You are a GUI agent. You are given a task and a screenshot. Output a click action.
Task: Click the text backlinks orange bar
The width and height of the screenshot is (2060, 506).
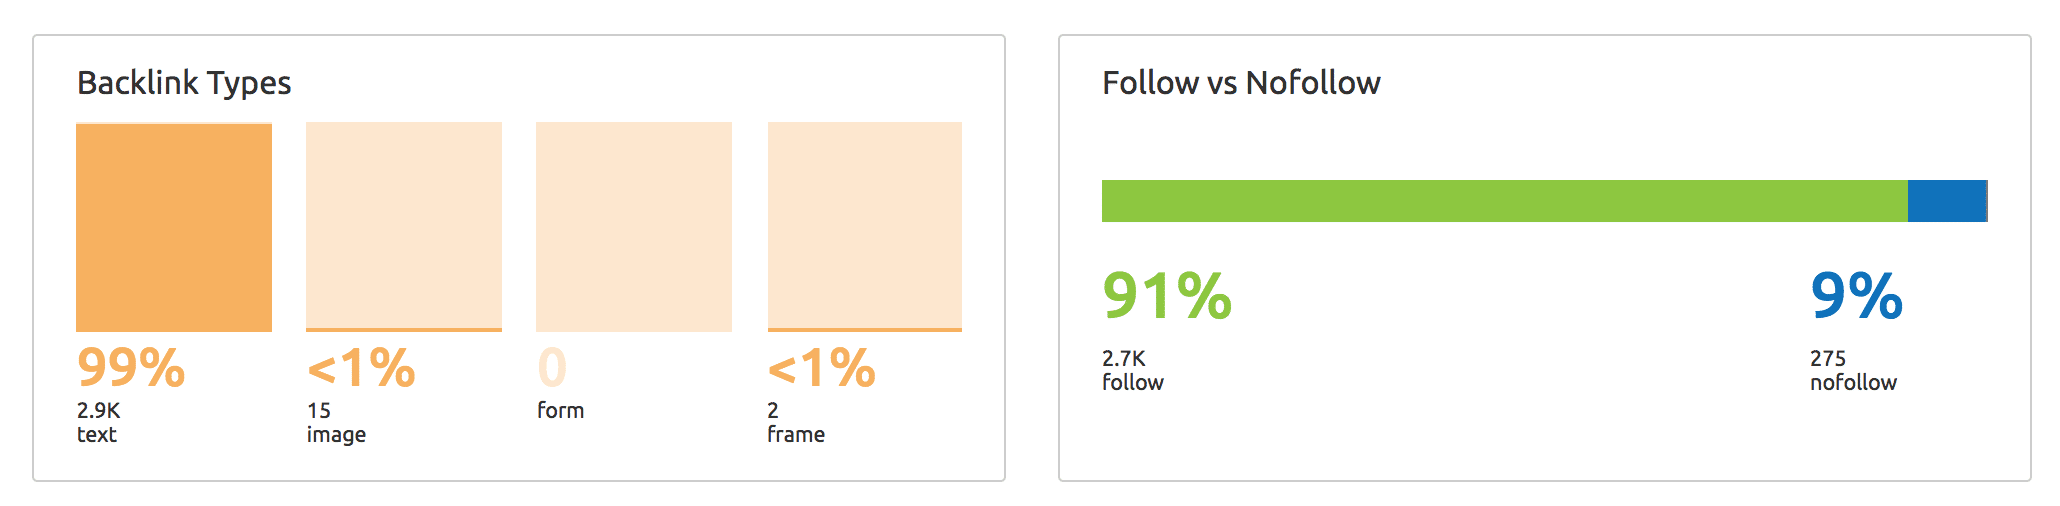174,227
